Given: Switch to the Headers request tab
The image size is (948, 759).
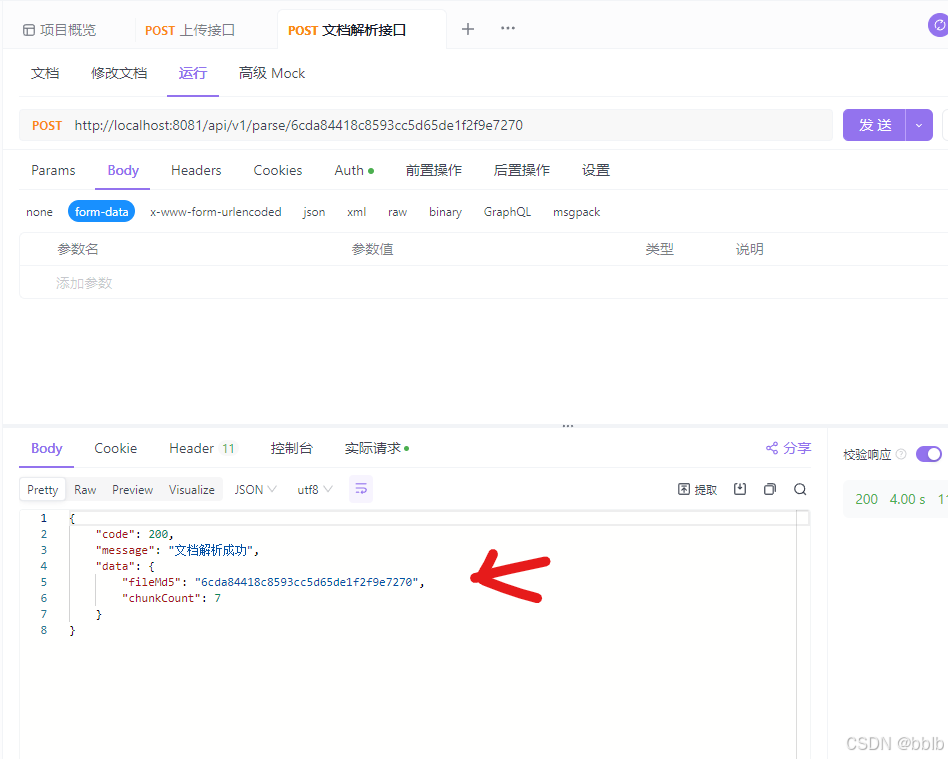Looking at the screenshot, I should (x=196, y=170).
